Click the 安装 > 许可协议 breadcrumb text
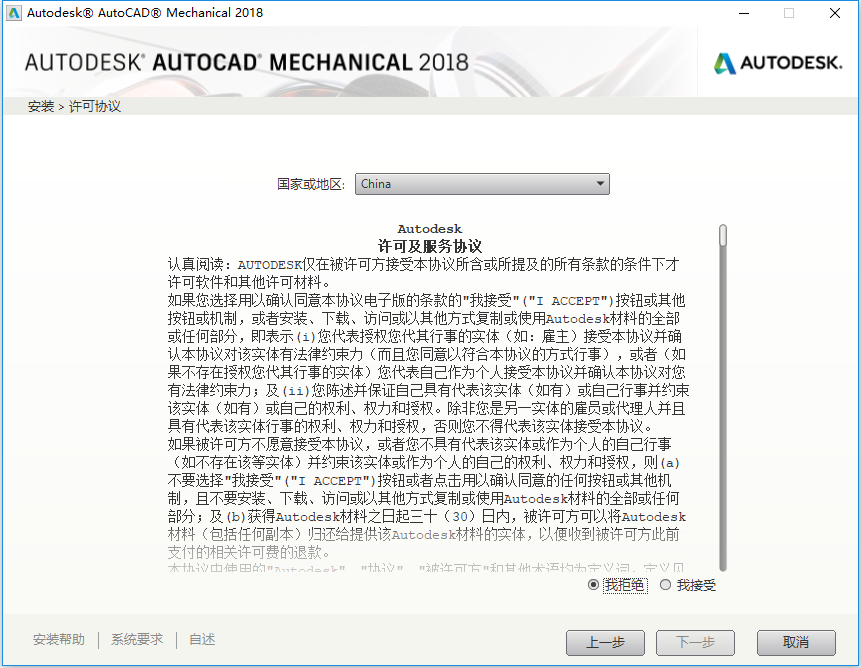This screenshot has width=861, height=668. (74, 106)
